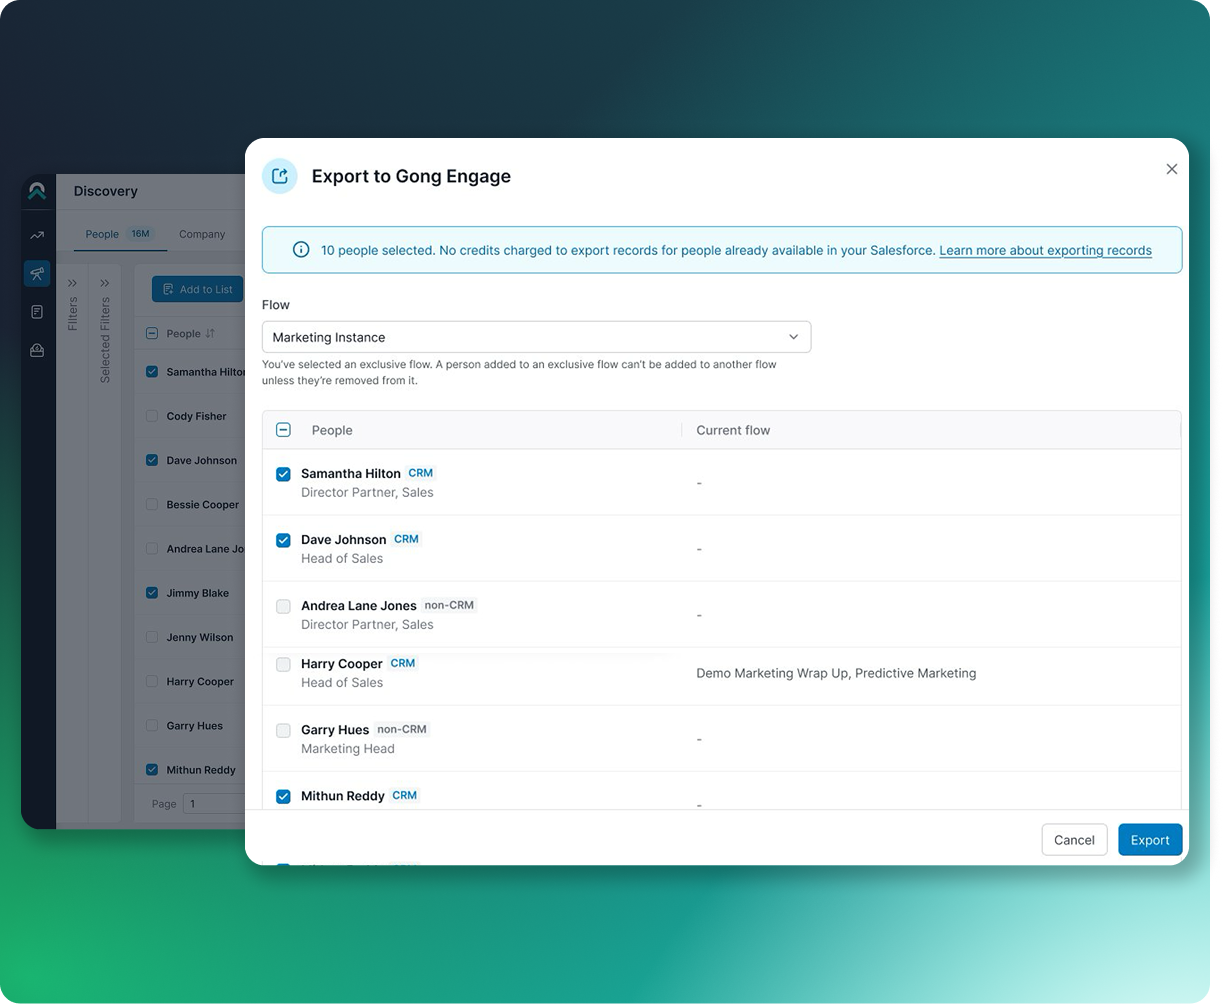Click the Cancel button
Viewport: 1224px width, 1004px height.
1074,840
